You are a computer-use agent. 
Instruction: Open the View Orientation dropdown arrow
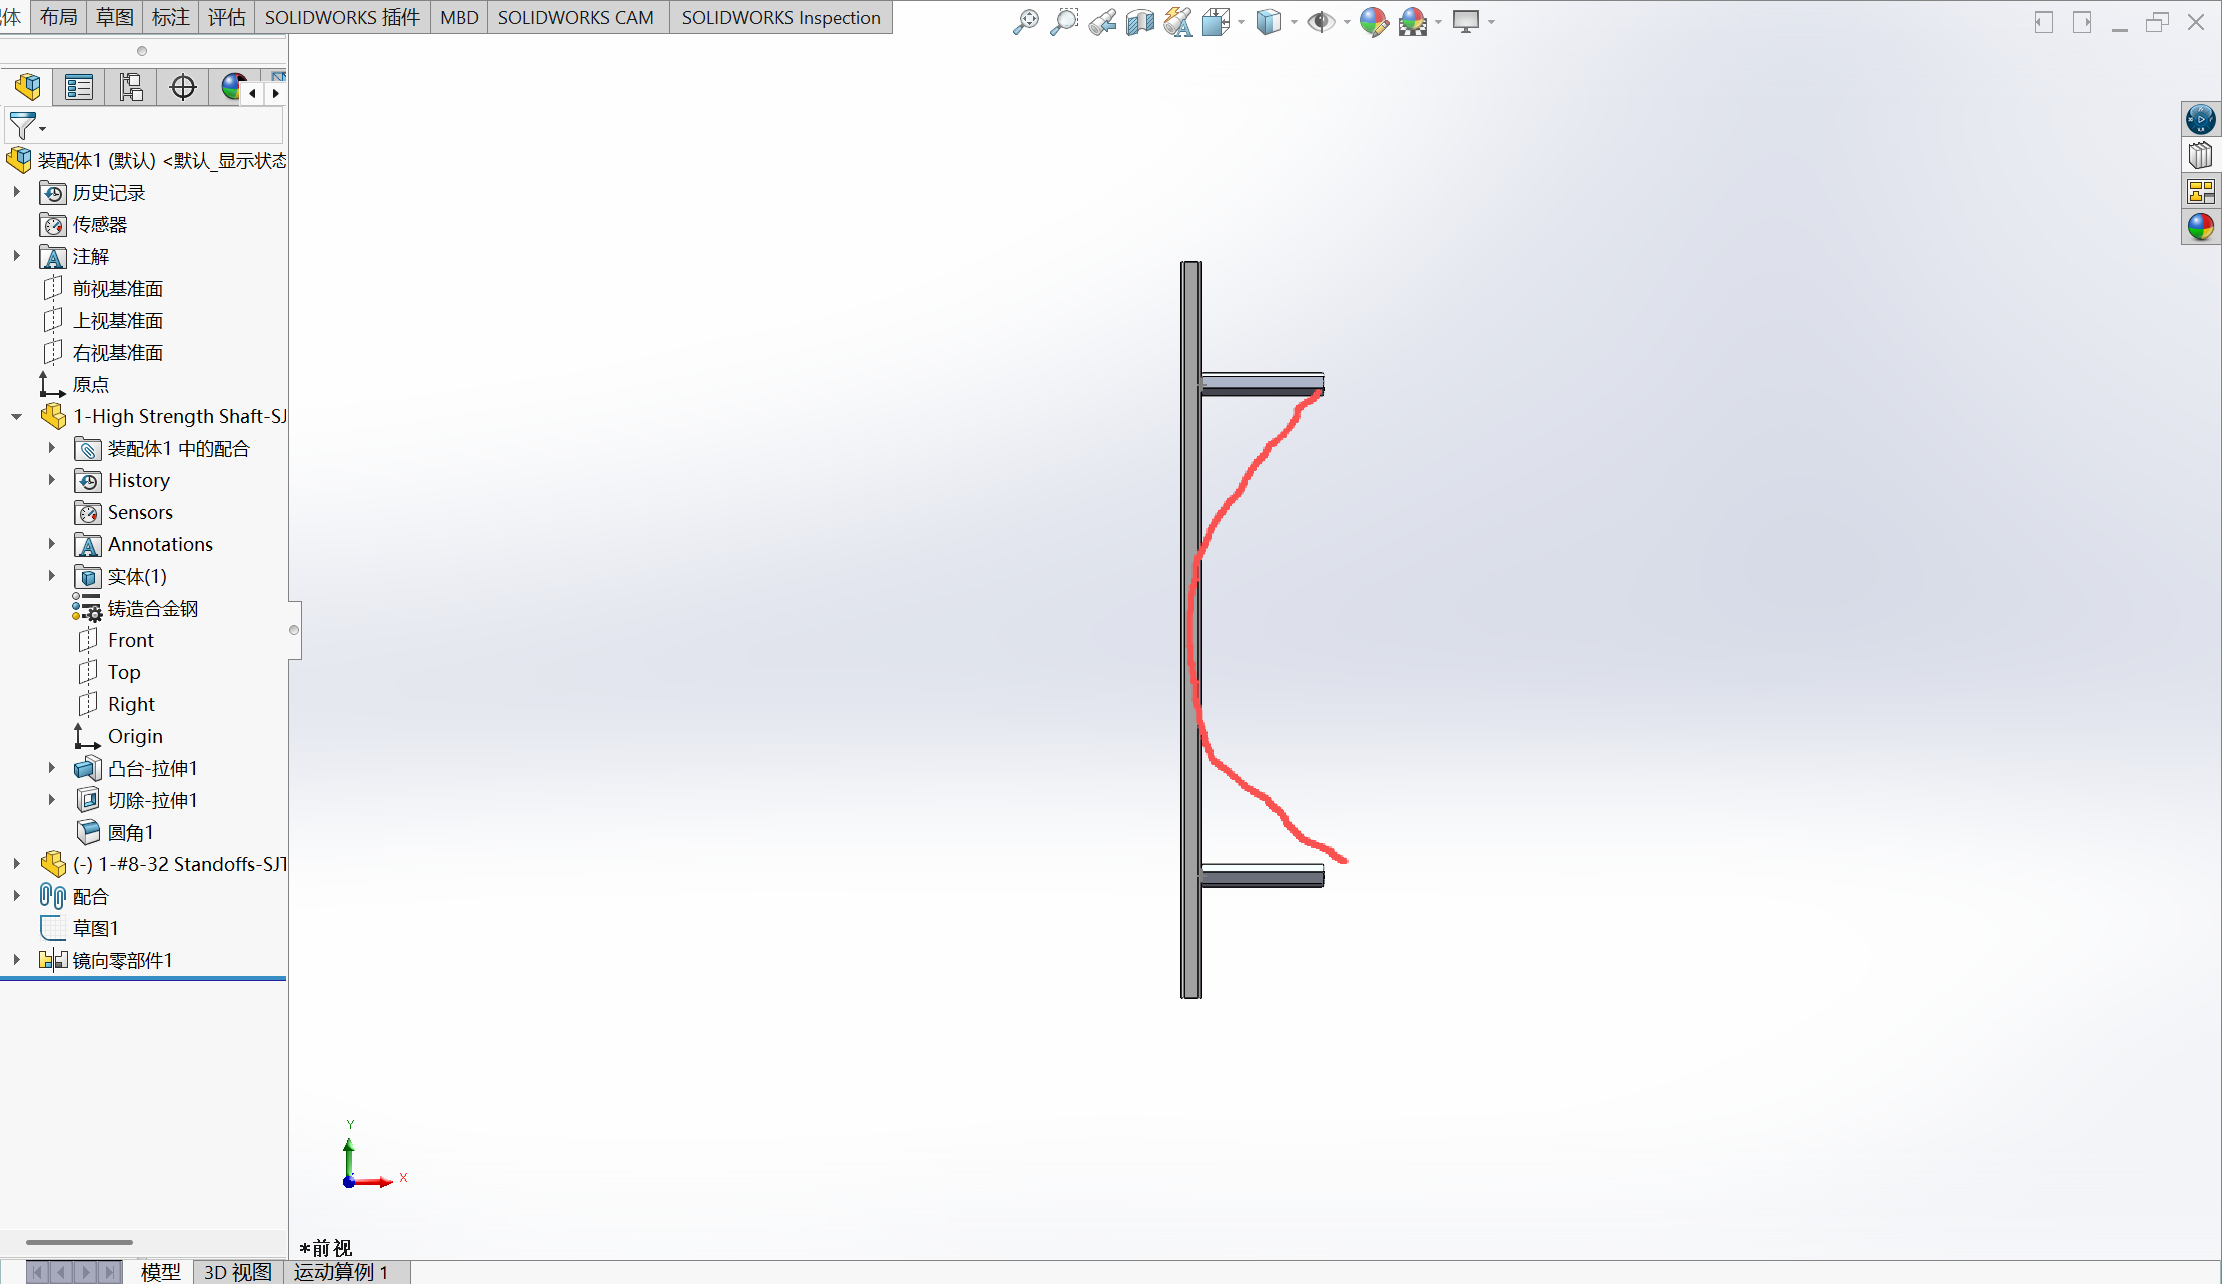(x=1241, y=22)
